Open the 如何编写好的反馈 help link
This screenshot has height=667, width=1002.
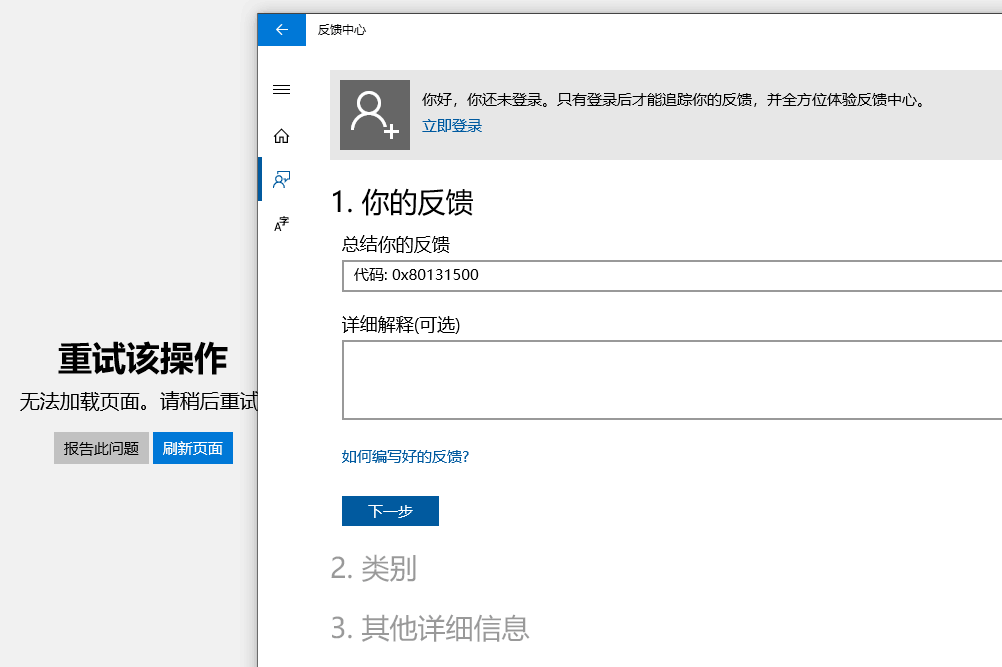(405, 457)
